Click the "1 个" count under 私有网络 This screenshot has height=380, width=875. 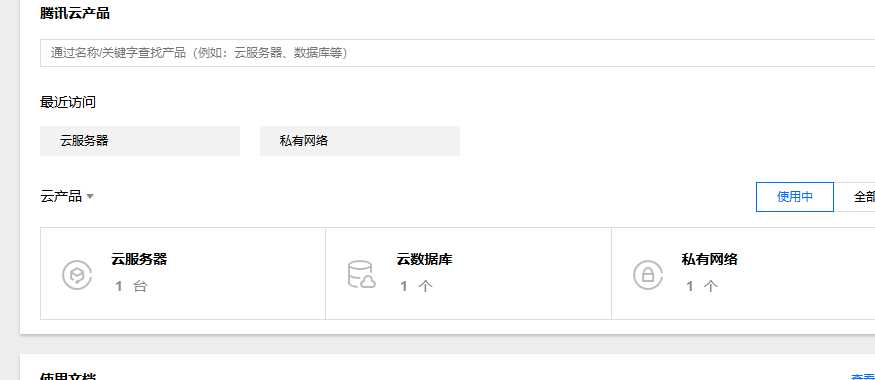pyautogui.click(x=702, y=286)
